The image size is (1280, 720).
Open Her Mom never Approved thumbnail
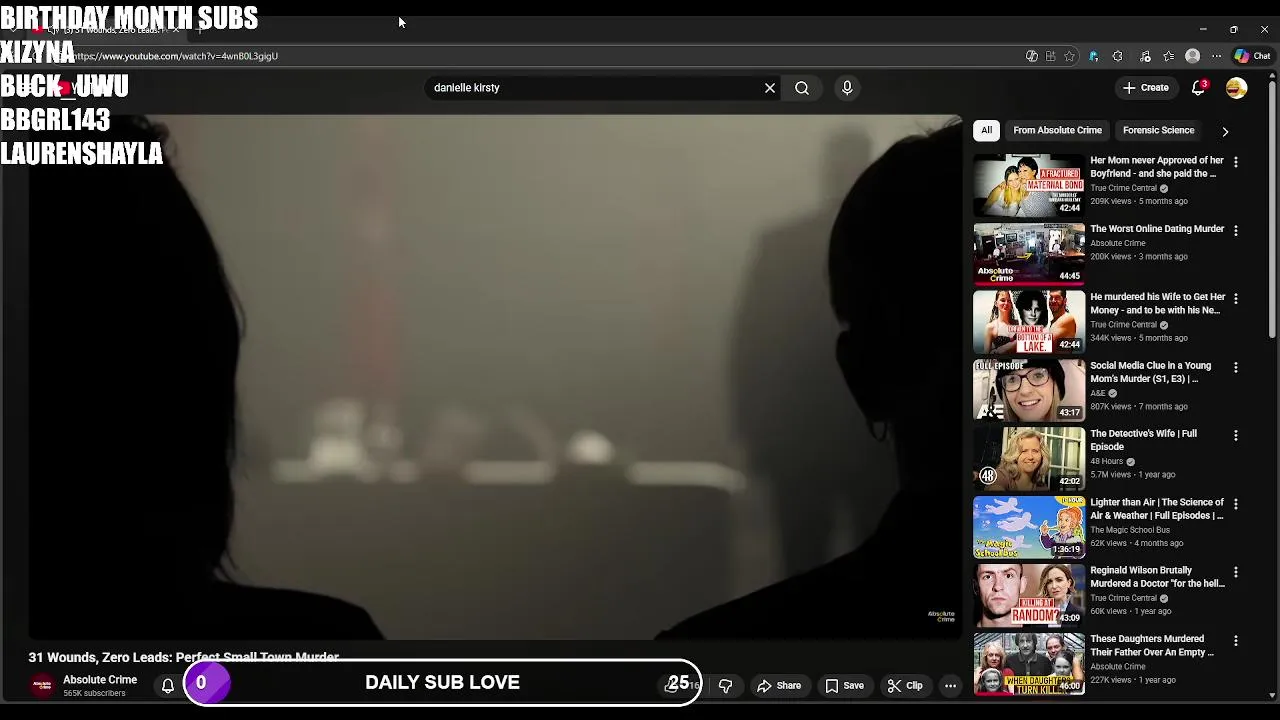click(1029, 185)
